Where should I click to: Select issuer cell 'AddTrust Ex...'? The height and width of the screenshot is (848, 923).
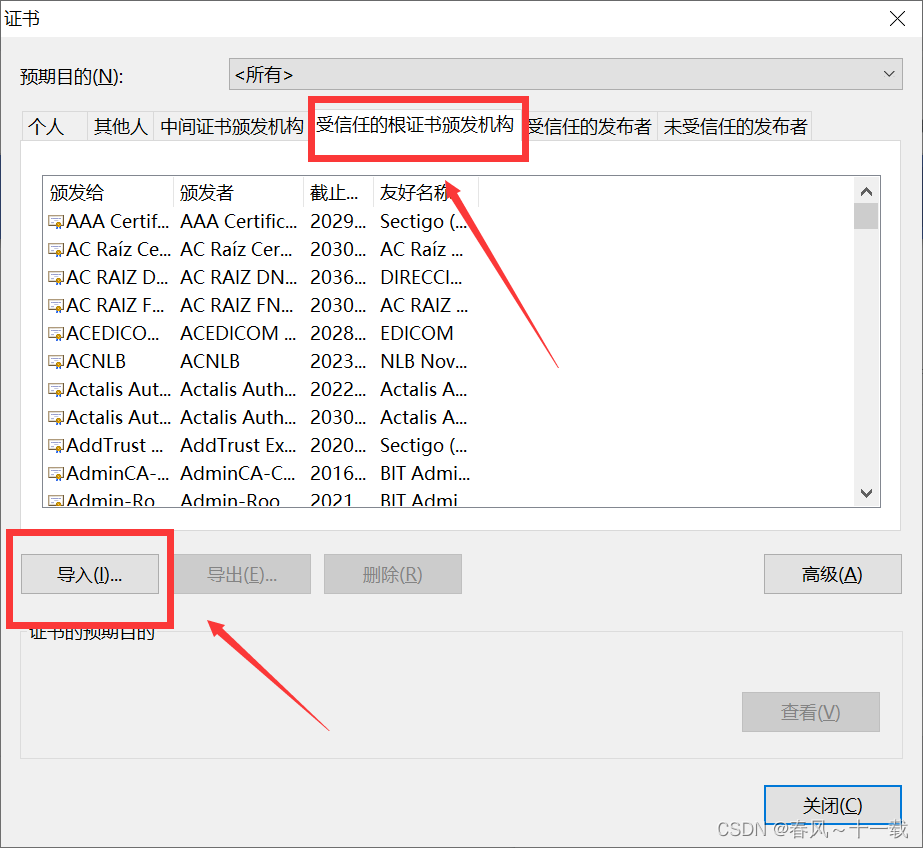pyautogui.click(x=238, y=445)
